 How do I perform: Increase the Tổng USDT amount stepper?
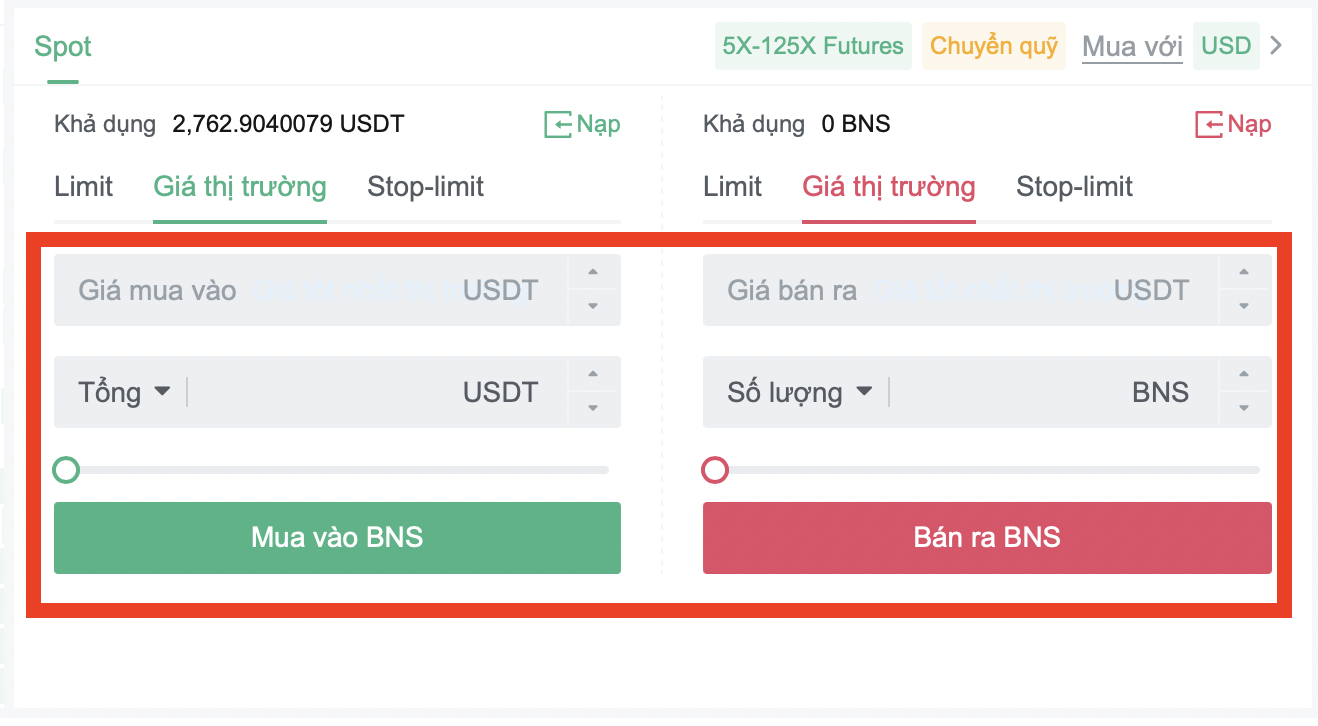593,375
